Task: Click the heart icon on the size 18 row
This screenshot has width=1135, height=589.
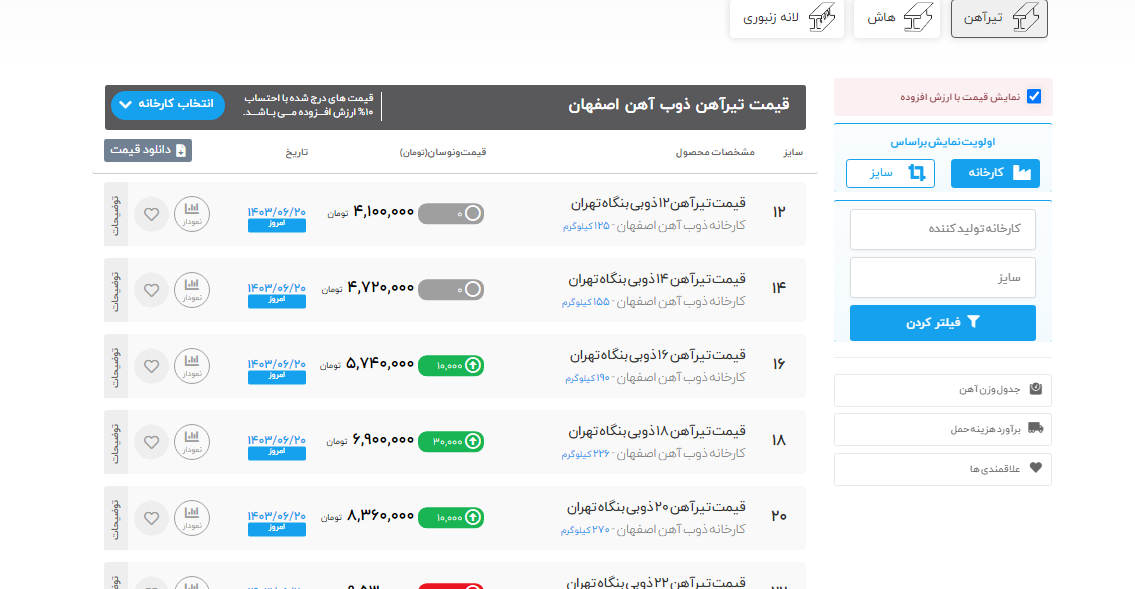Action: (x=151, y=442)
